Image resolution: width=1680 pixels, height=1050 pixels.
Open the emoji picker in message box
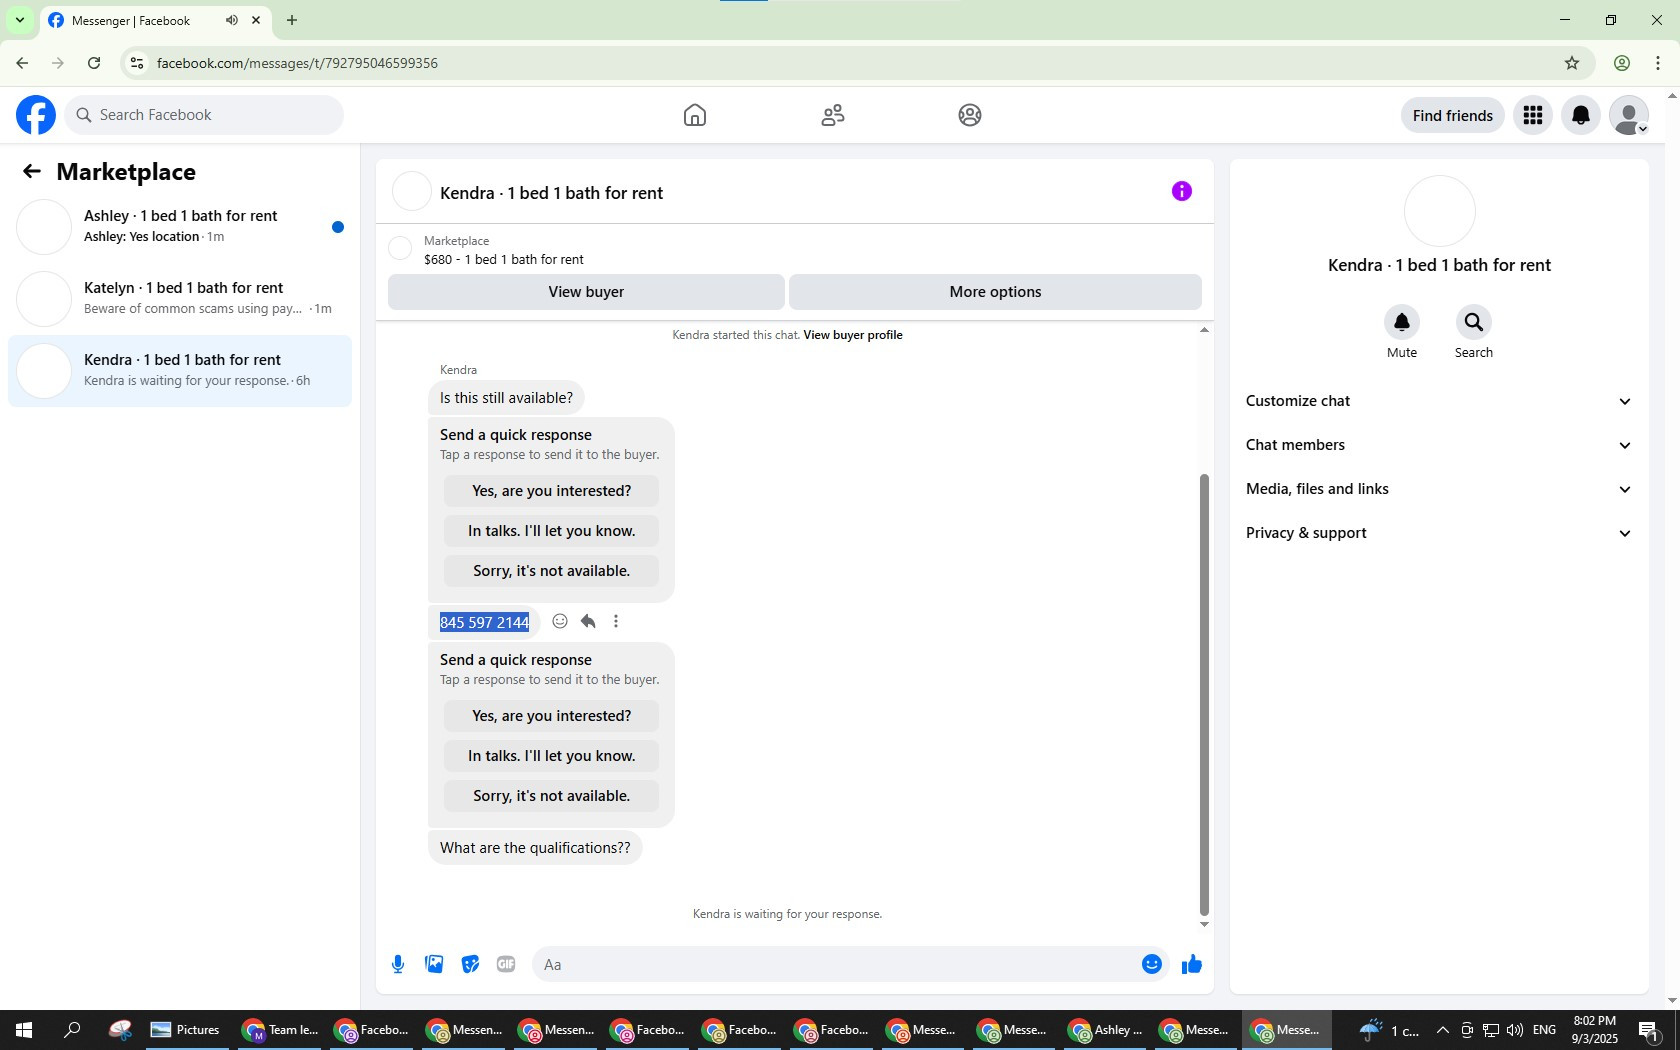(x=1152, y=964)
